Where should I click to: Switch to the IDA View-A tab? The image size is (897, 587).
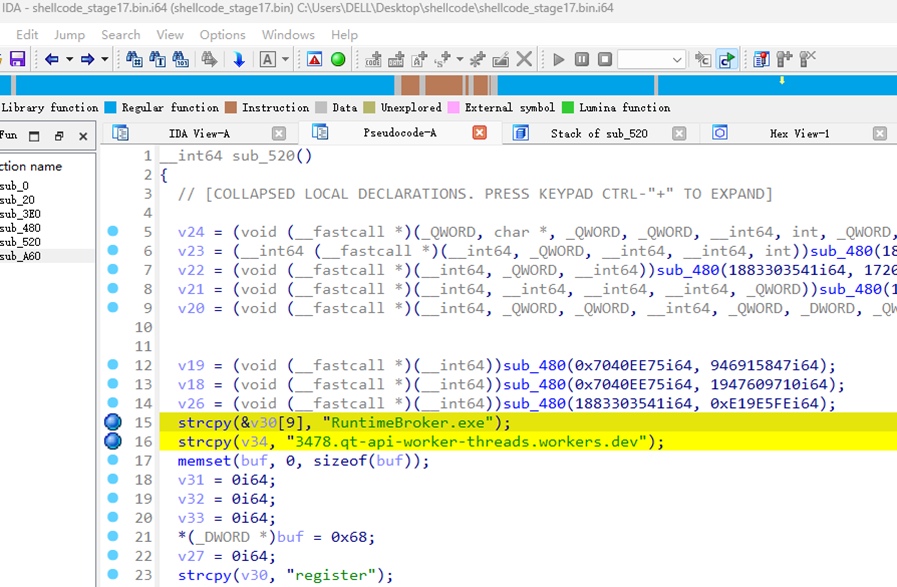[x=199, y=133]
